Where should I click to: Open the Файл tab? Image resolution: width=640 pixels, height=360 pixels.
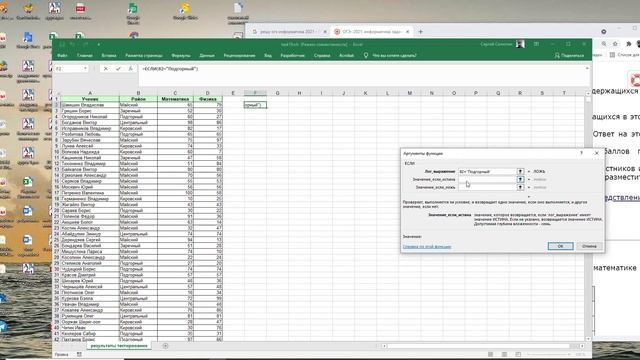point(62,56)
